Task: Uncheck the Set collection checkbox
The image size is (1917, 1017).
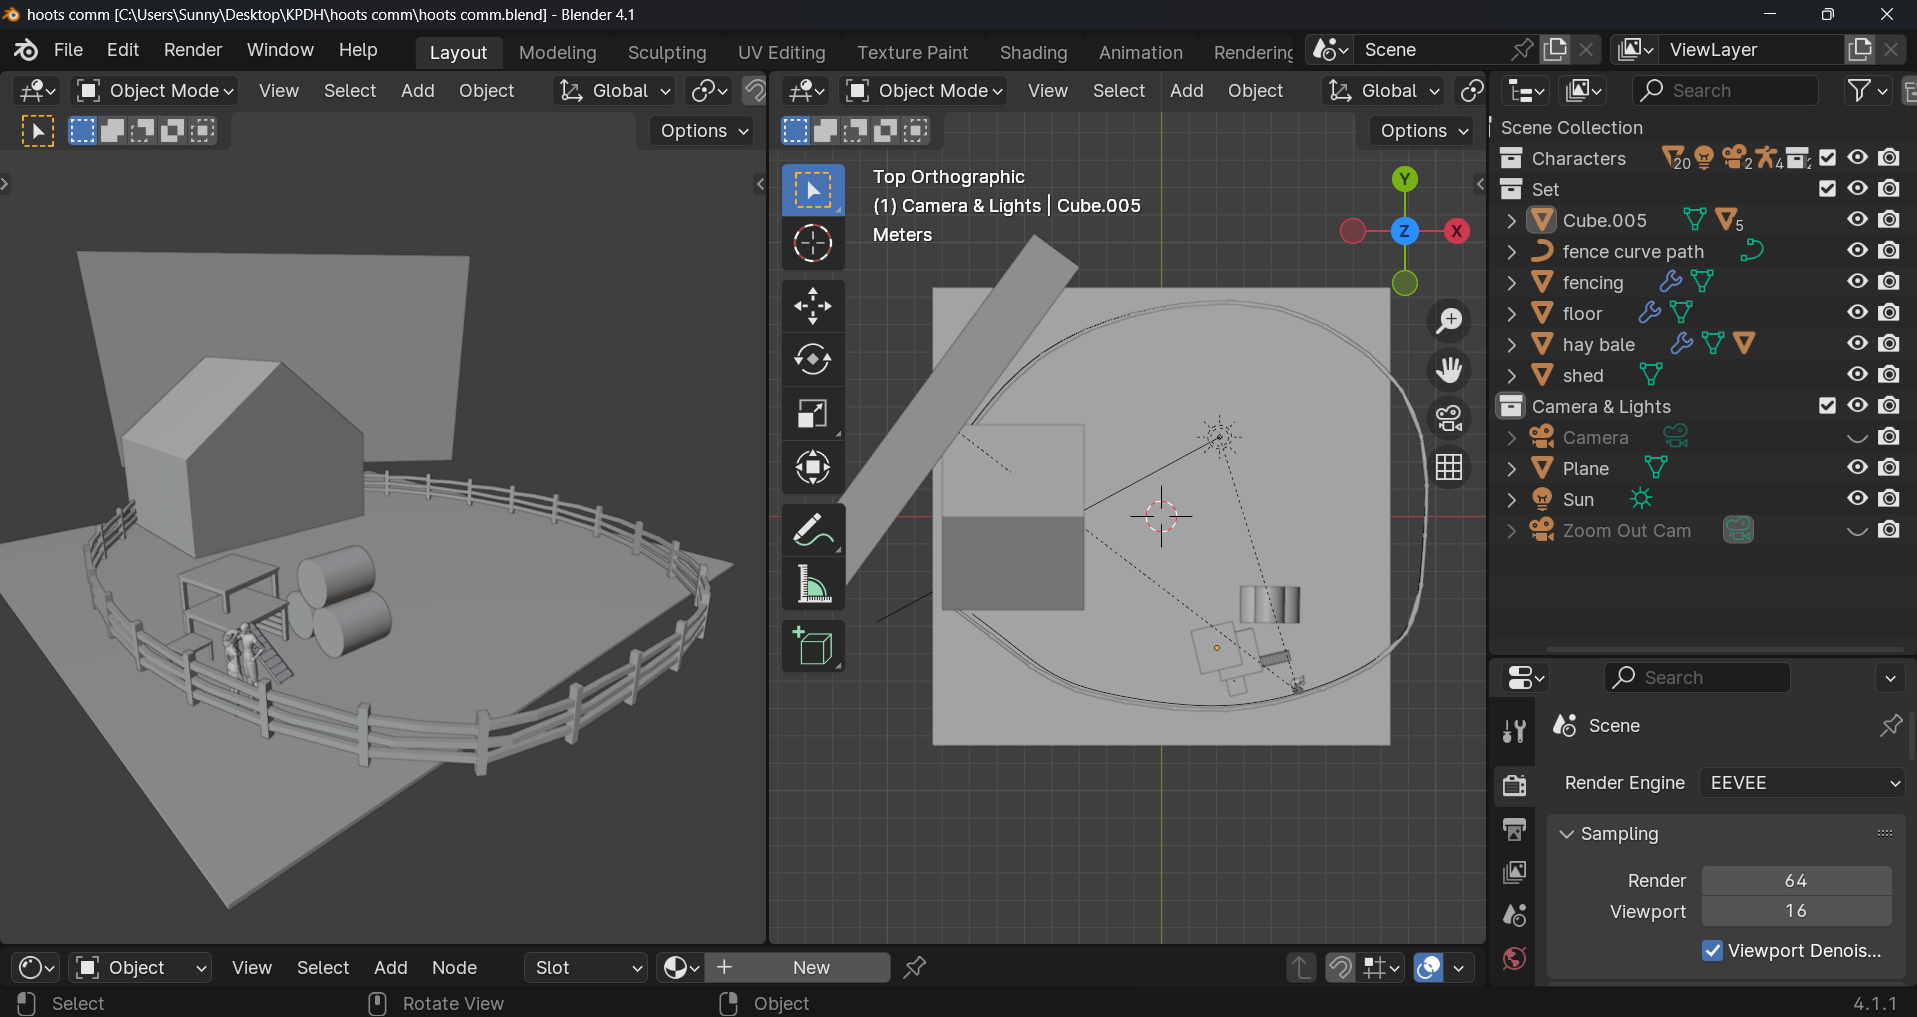Action: (x=1827, y=189)
